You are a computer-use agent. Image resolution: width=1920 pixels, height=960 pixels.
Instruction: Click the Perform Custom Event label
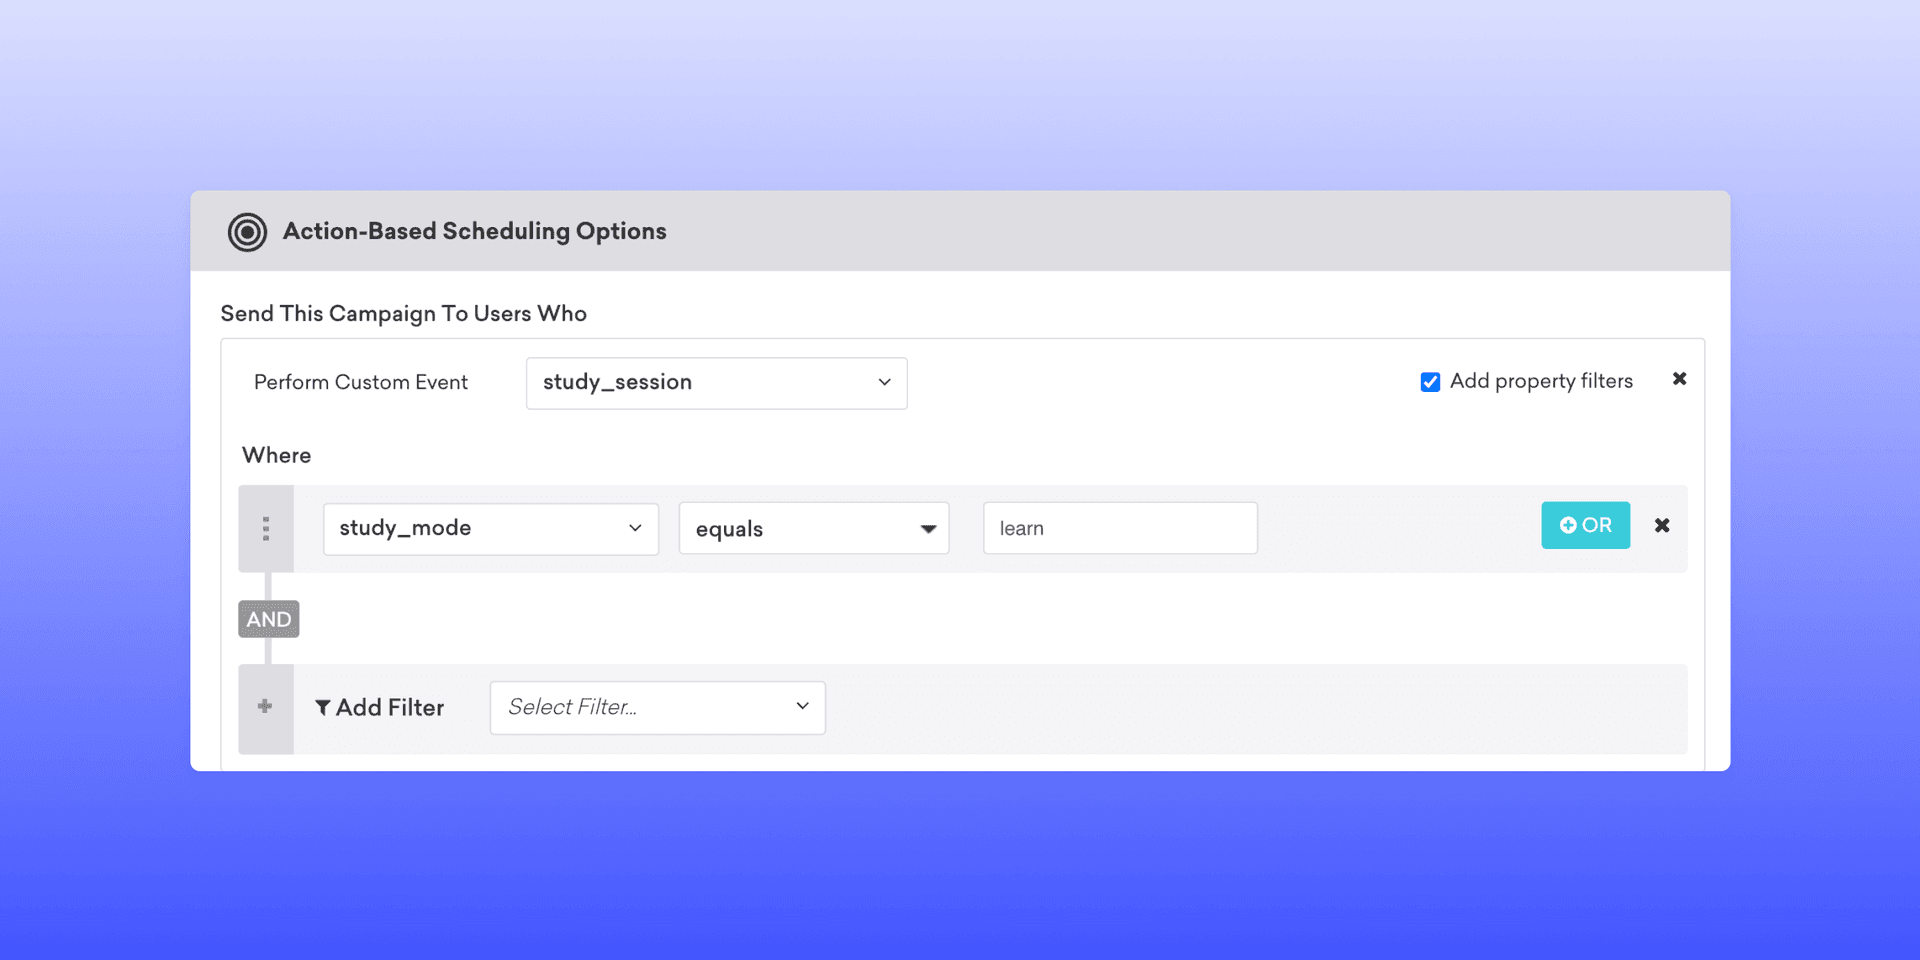[x=360, y=383]
